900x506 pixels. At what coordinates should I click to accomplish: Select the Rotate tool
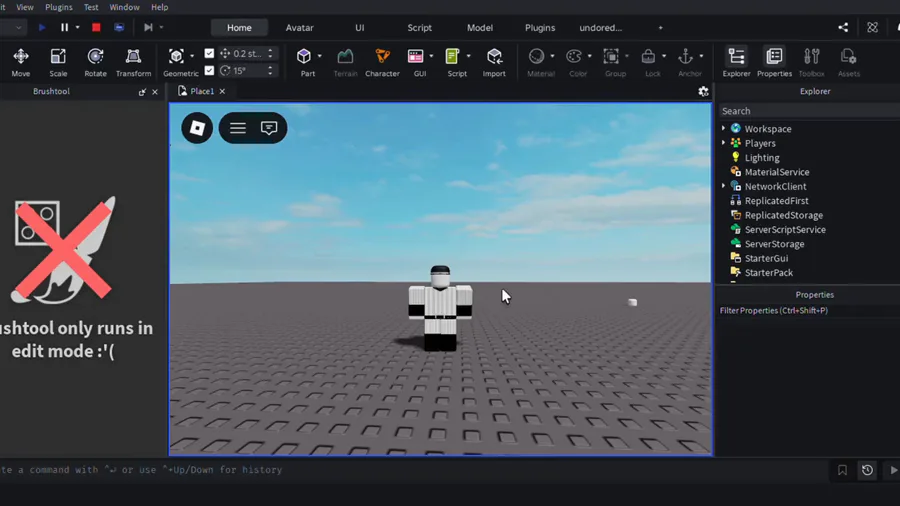pyautogui.click(x=95, y=62)
